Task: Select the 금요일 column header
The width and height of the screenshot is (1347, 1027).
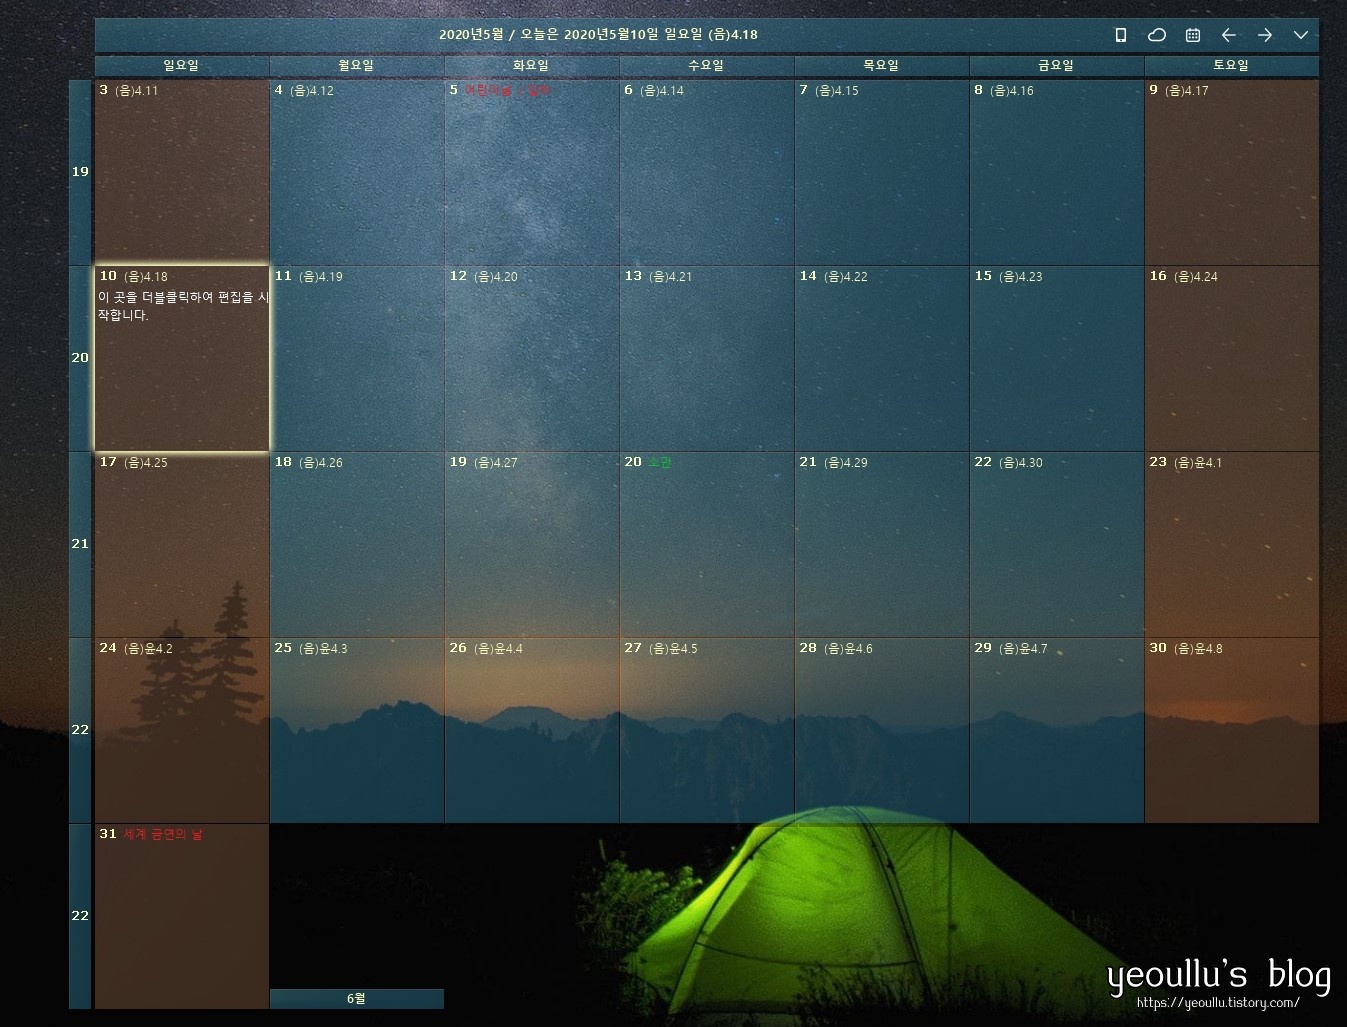Action: click(1056, 66)
